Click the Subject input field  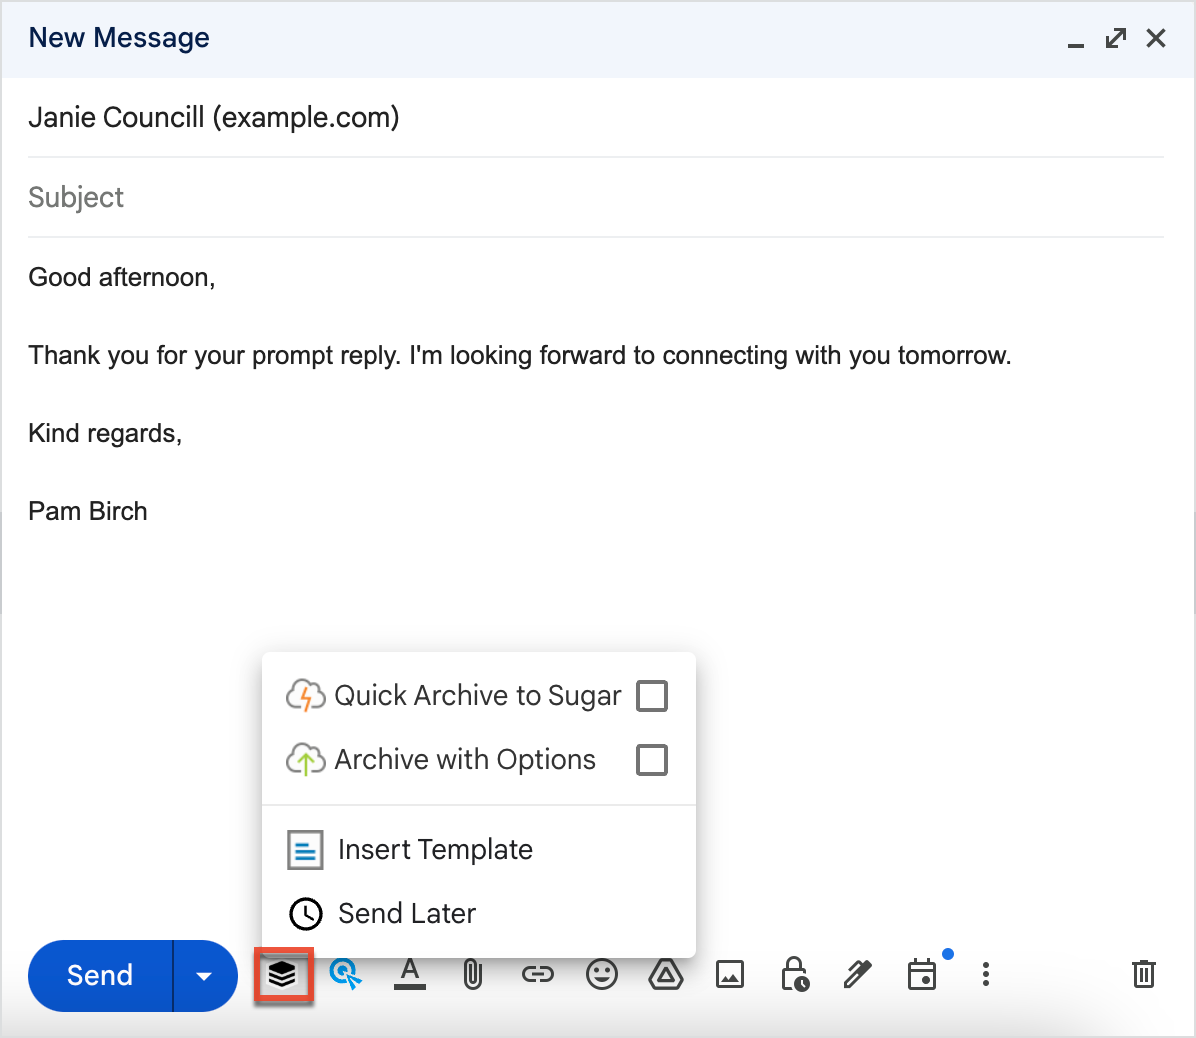click(400, 197)
